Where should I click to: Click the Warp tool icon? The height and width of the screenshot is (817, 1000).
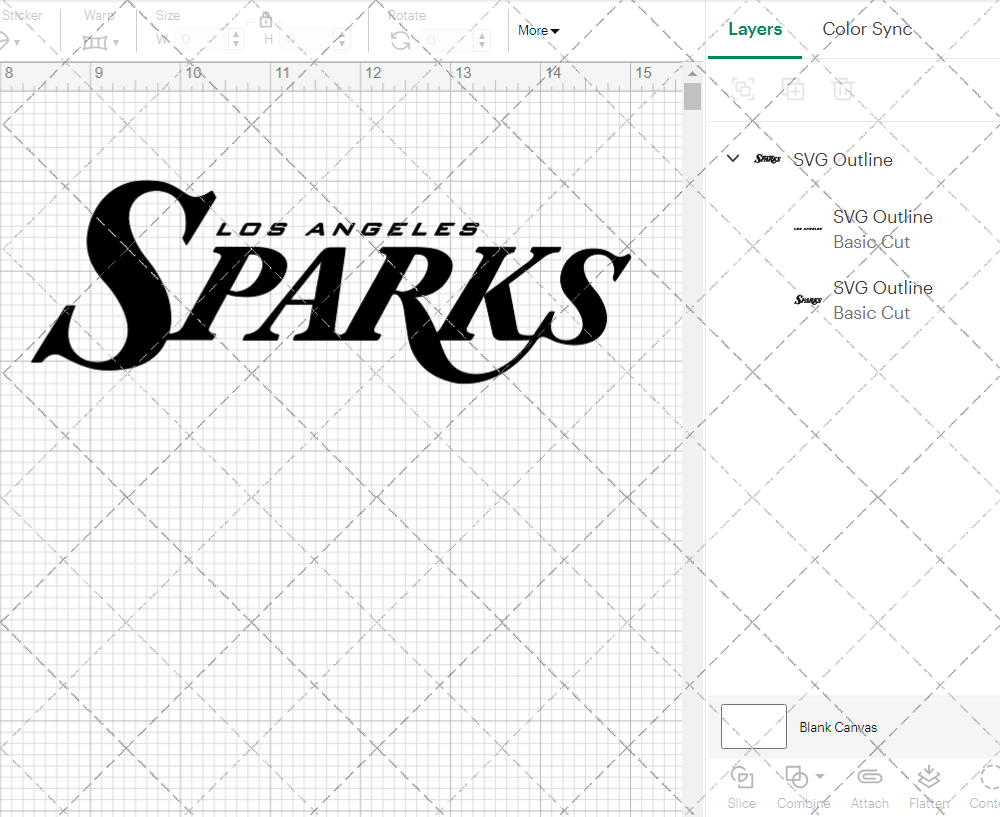point(97,43)
